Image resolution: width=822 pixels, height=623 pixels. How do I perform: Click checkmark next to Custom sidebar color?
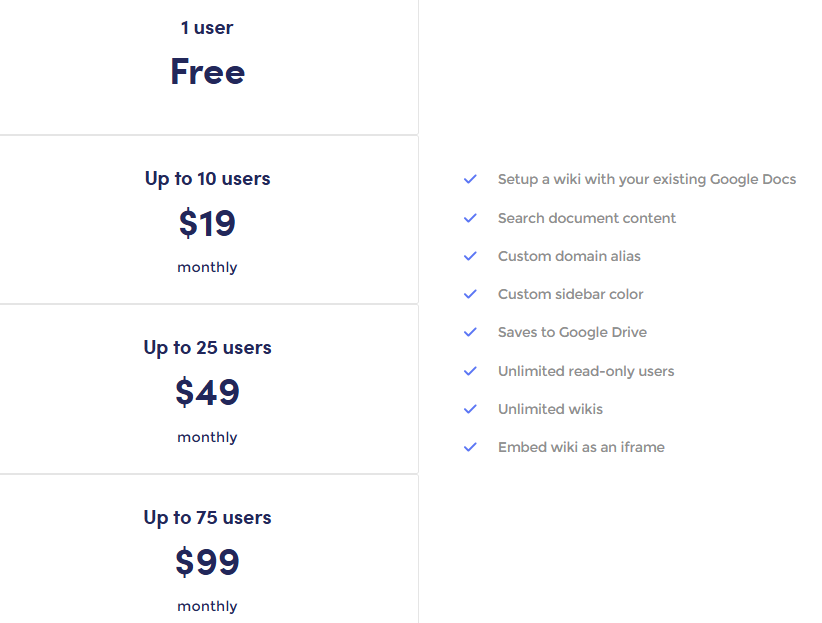click(470, 294)
